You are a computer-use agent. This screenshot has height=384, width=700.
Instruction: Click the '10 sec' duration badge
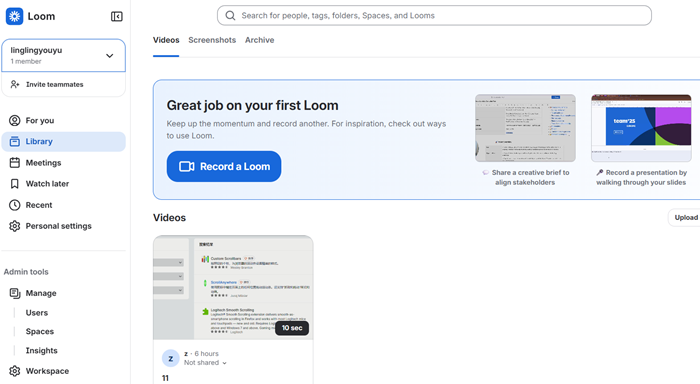click(292, 328)
